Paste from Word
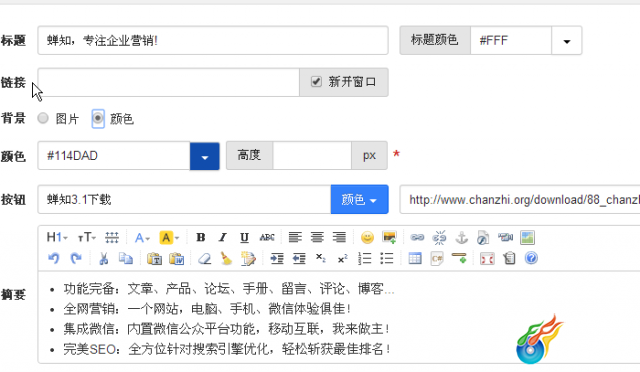Image resolution: width=640 pixels, height=372 pixels. 176,258
